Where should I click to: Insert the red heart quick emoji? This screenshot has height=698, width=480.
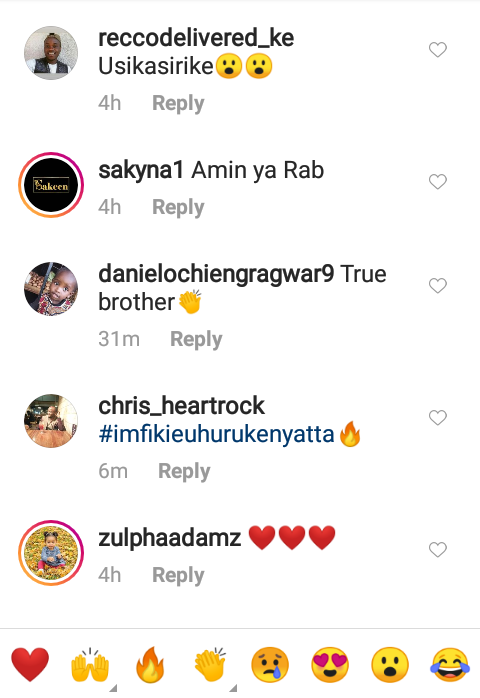point(30,665)
